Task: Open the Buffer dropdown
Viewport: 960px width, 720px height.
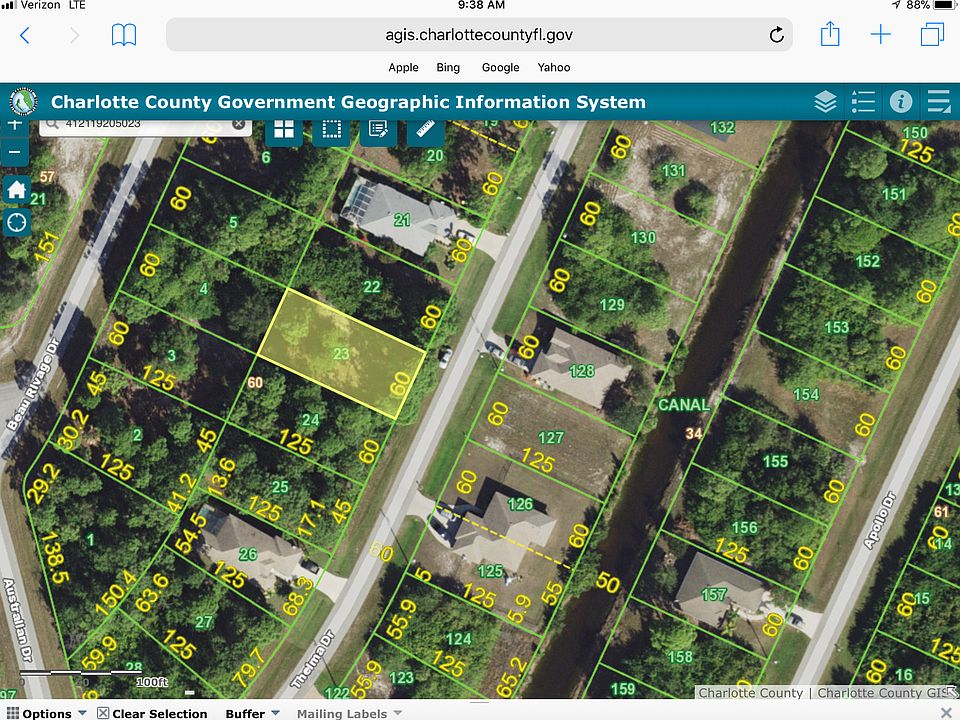Action: pyautogui.click(x=252, y=713)
